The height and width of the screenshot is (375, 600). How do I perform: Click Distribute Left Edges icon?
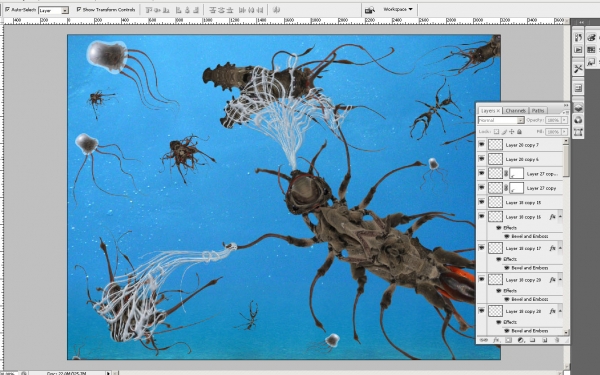(242, 10)
